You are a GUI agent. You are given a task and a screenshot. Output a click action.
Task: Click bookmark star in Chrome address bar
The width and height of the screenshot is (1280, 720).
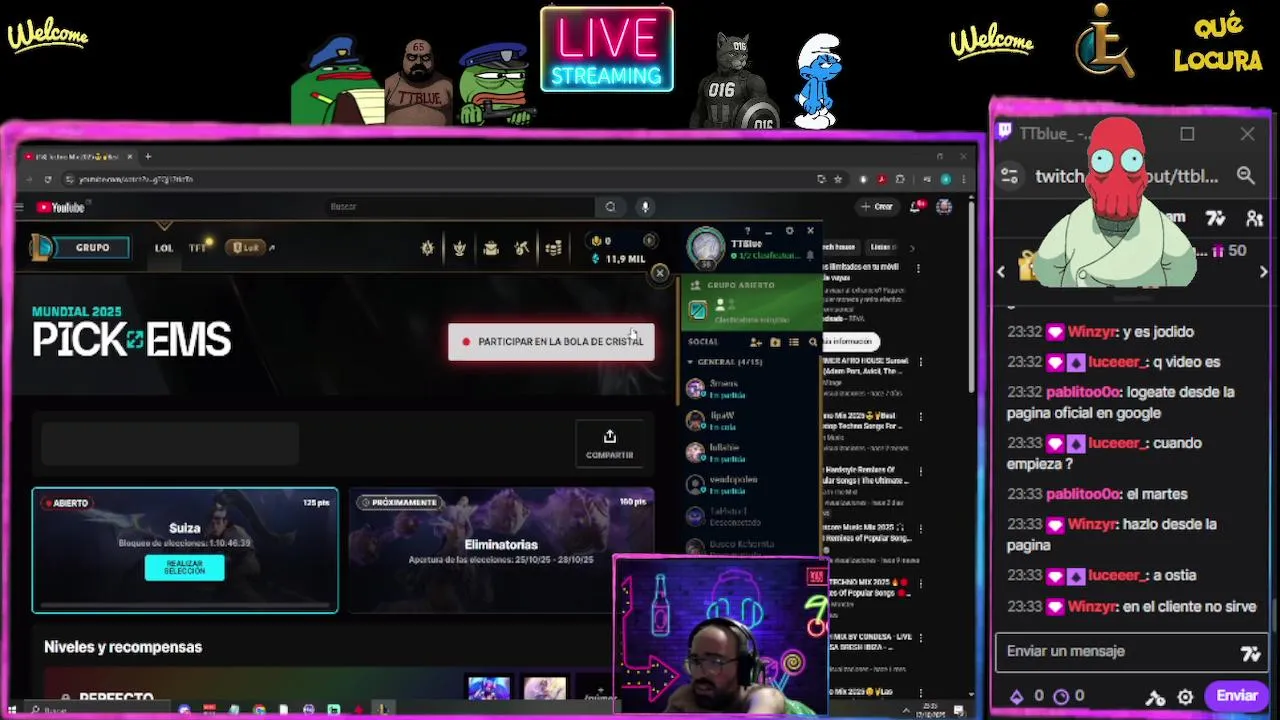point(837,180)
